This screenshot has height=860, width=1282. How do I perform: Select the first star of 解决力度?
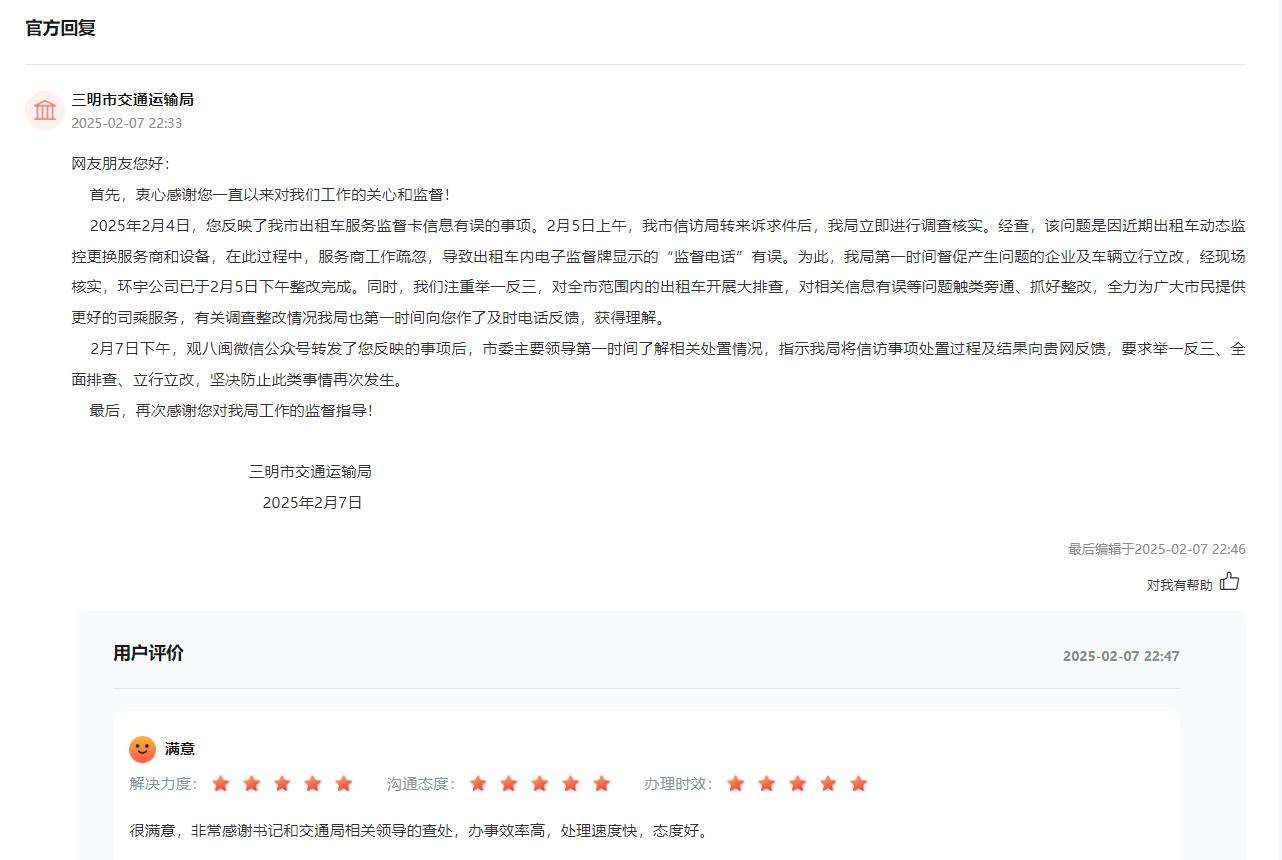[221, 783]
